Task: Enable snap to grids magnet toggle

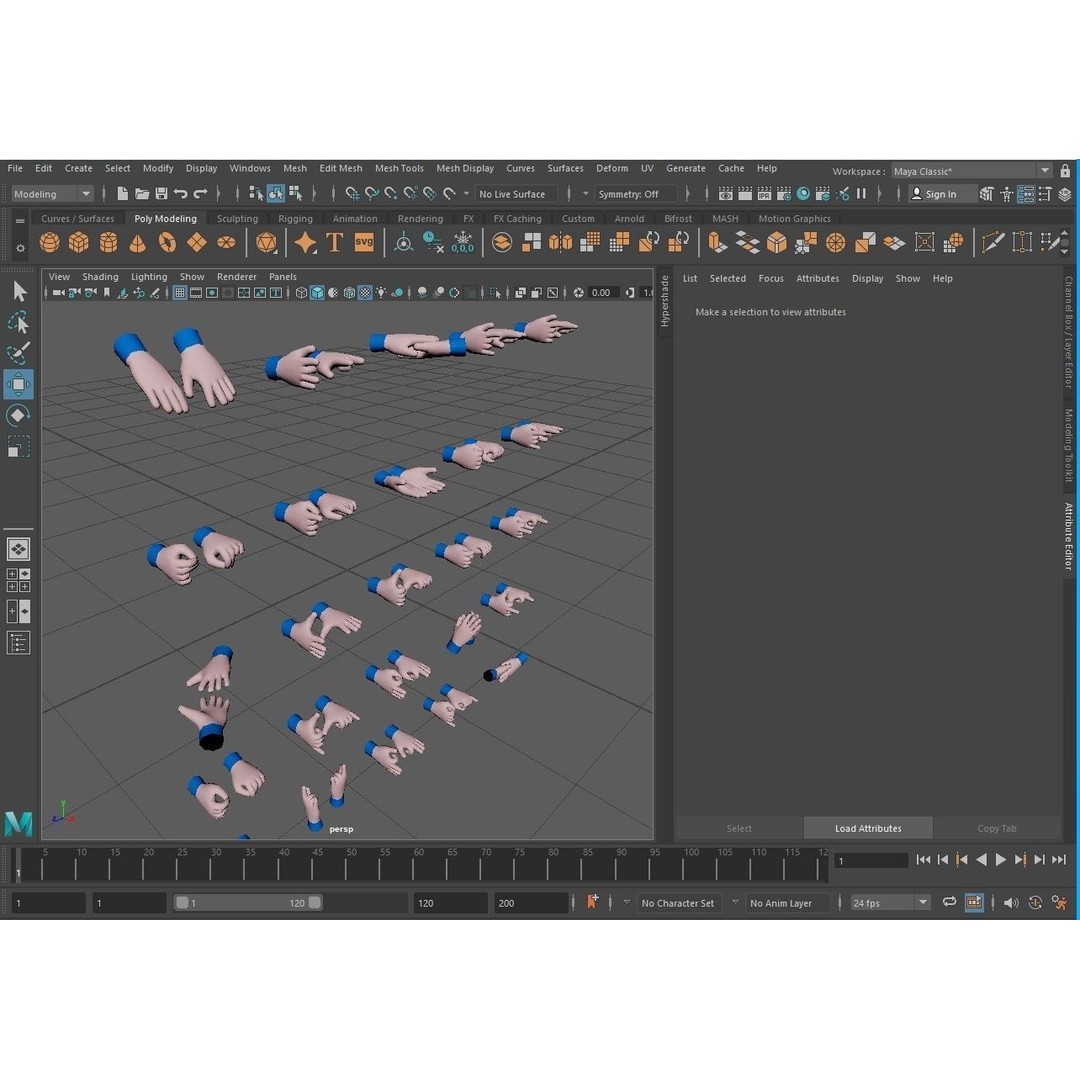Action: [354, 193]
